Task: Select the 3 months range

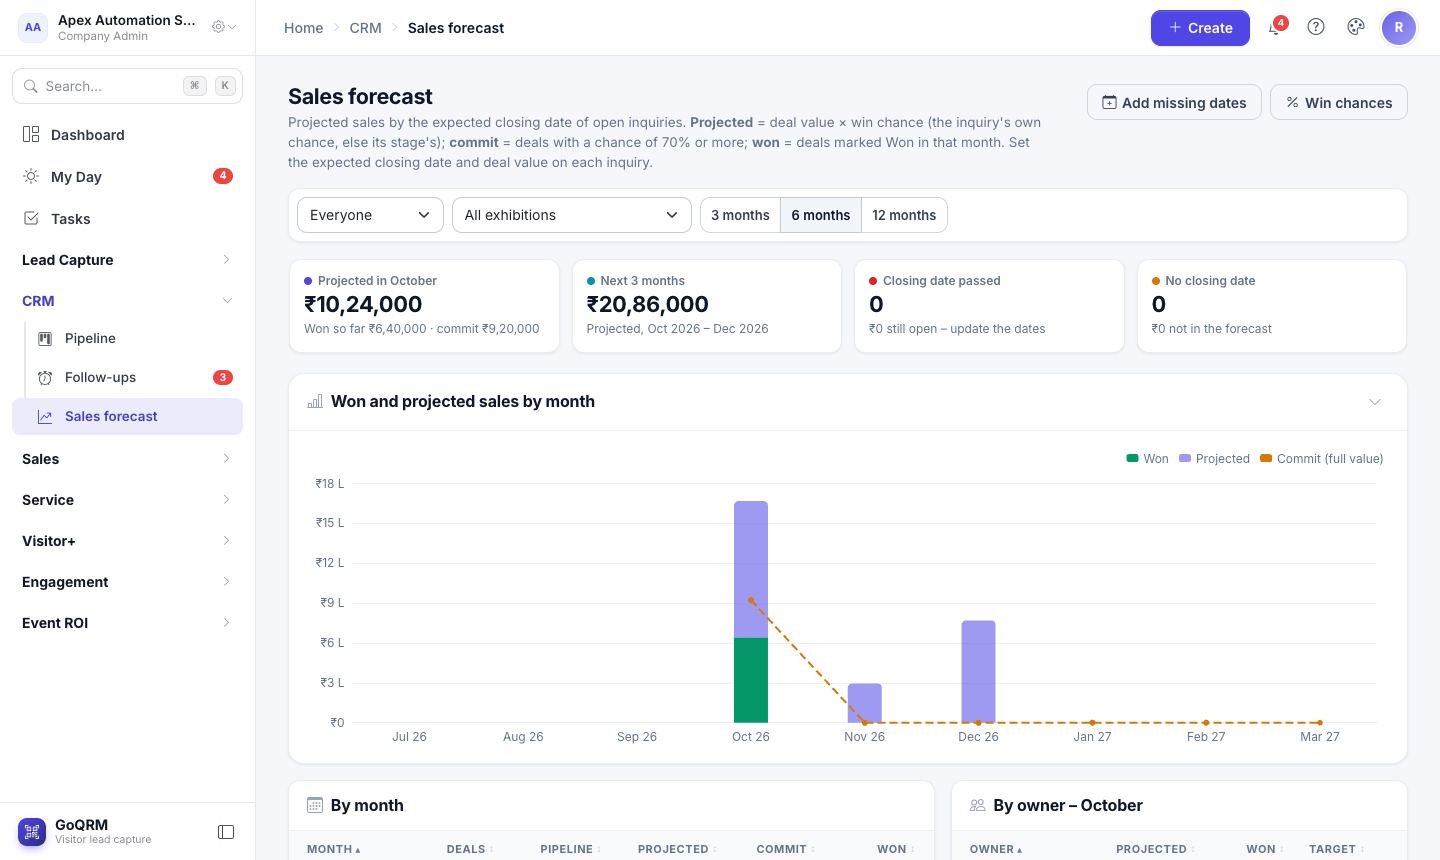Action: coord(740,215)
